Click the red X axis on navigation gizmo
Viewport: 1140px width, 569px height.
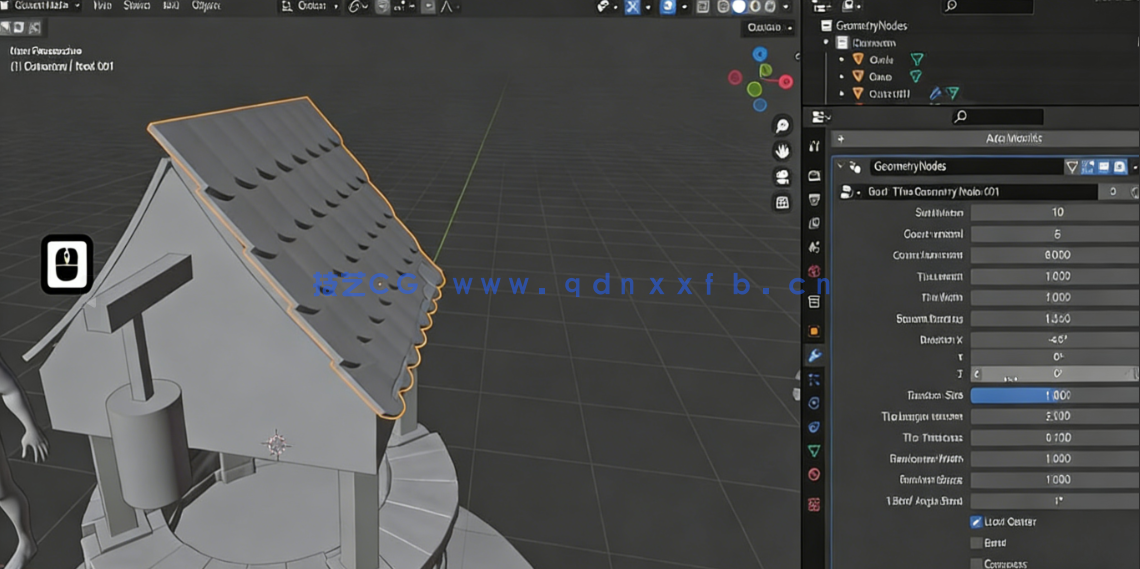(x=786, y=81)
